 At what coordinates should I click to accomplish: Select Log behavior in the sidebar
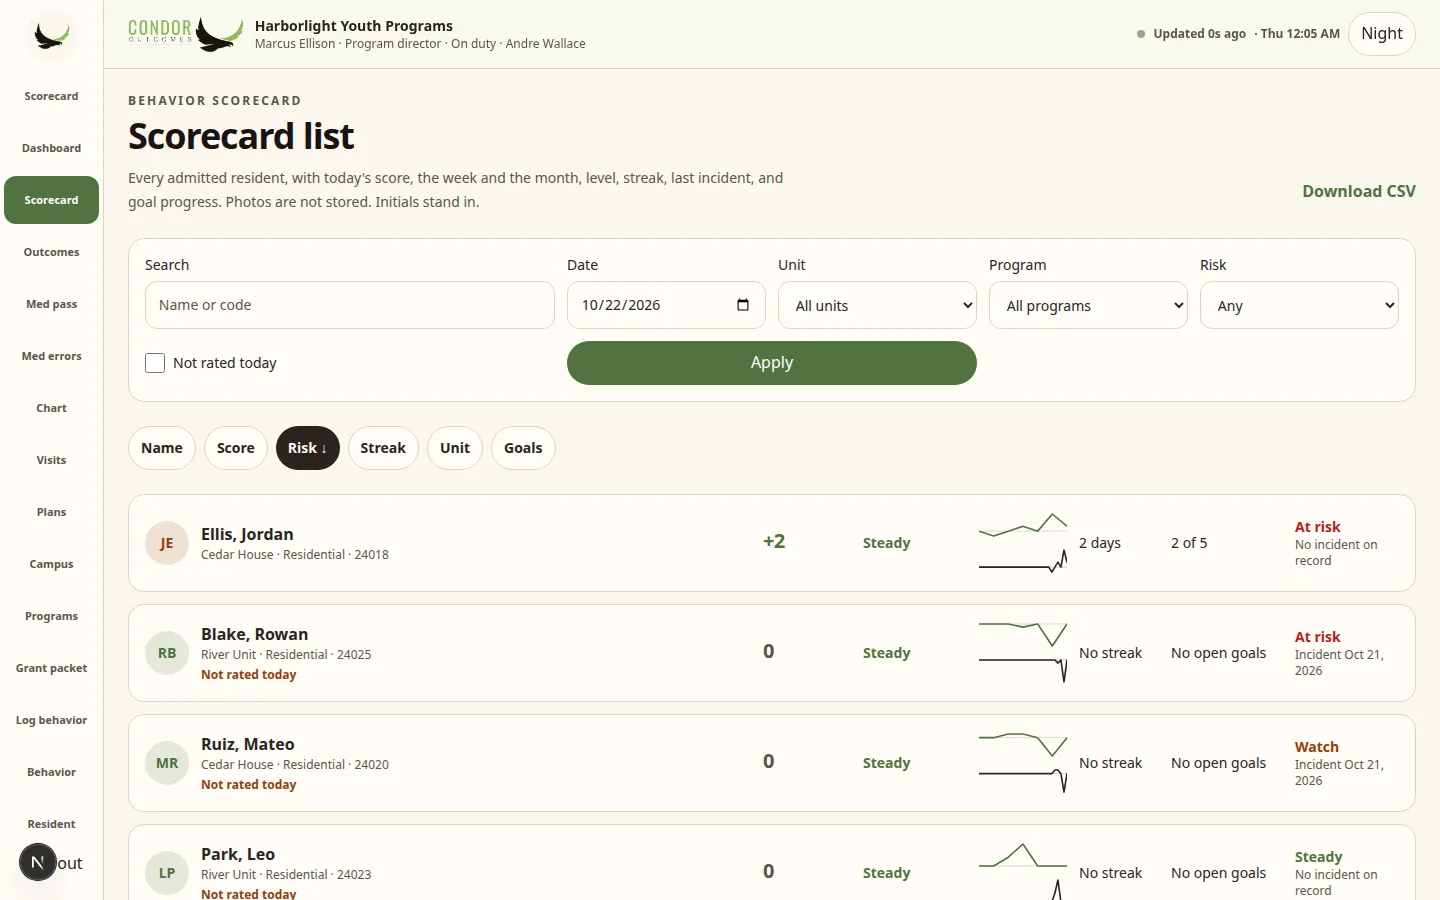point(52,720)
